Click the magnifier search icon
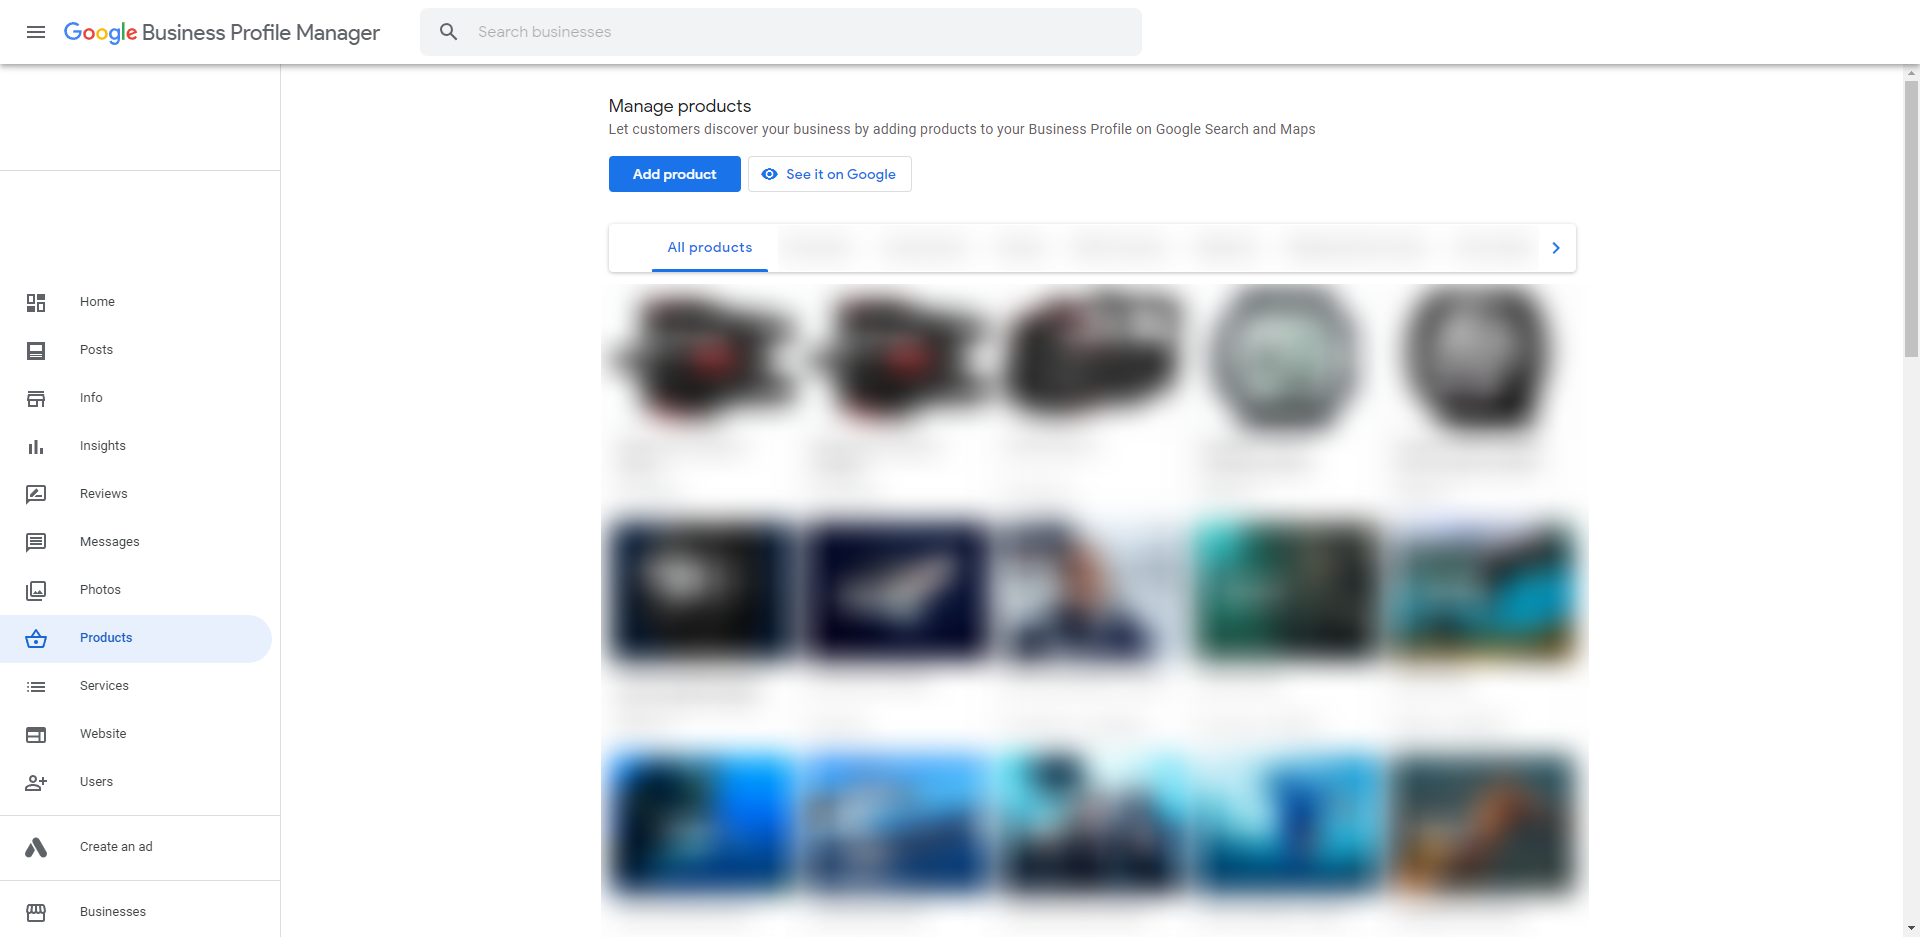 point(449,32)
